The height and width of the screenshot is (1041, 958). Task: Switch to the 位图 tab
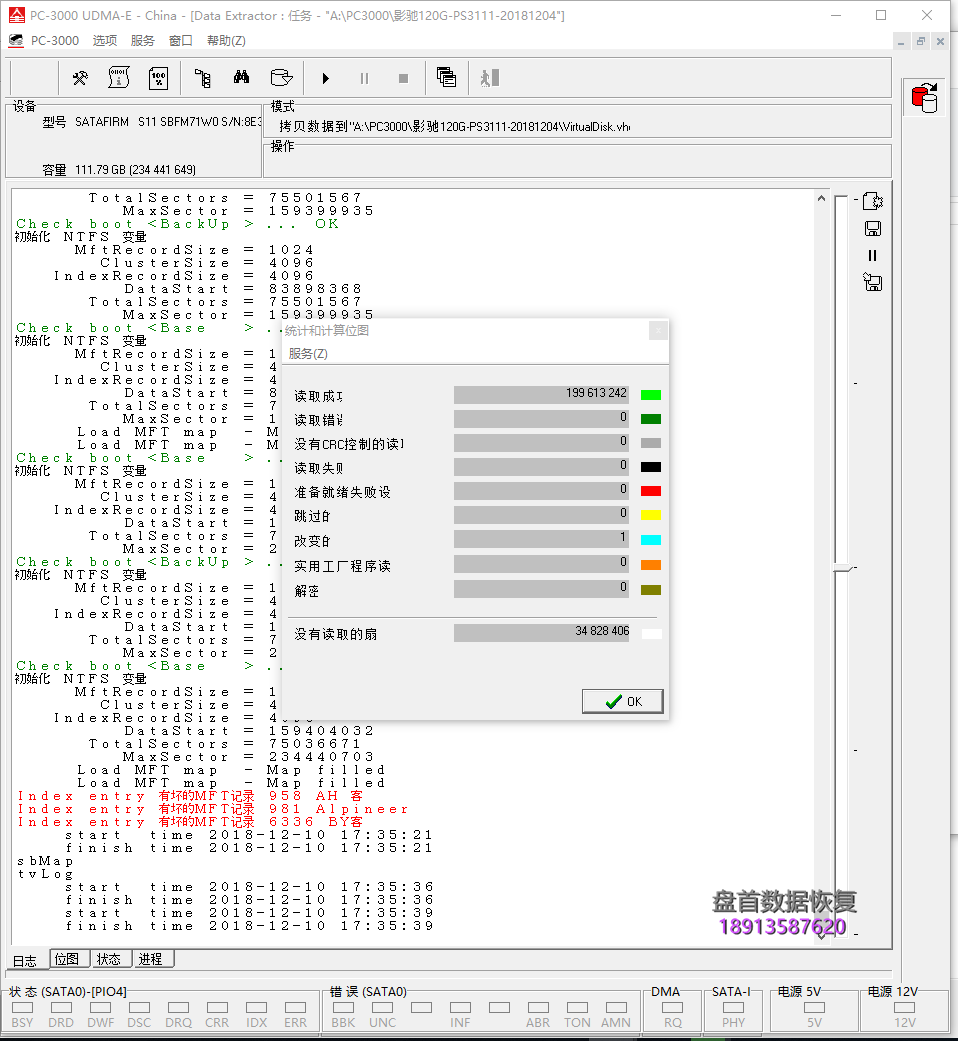(x=68, y=958)
